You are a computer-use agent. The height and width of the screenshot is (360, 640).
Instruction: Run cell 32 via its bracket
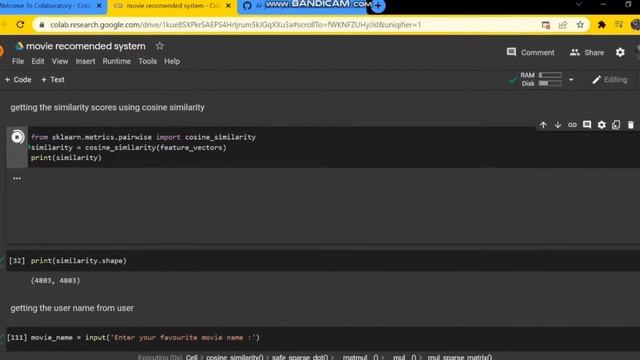(17, 261)
